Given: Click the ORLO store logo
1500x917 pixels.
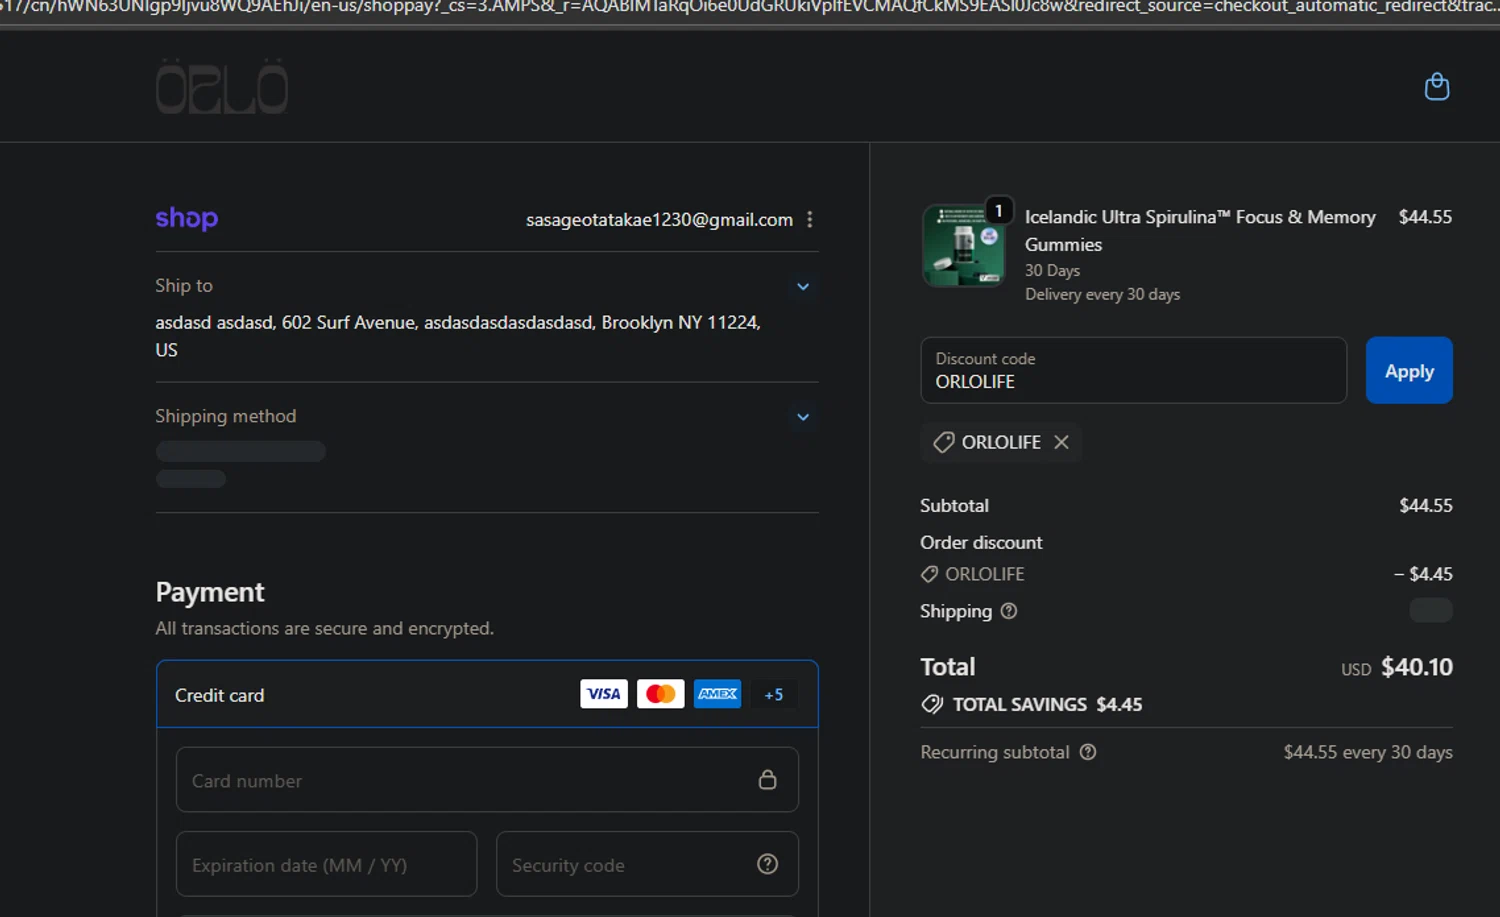Looking at the screenshot, I should (222, 86).
